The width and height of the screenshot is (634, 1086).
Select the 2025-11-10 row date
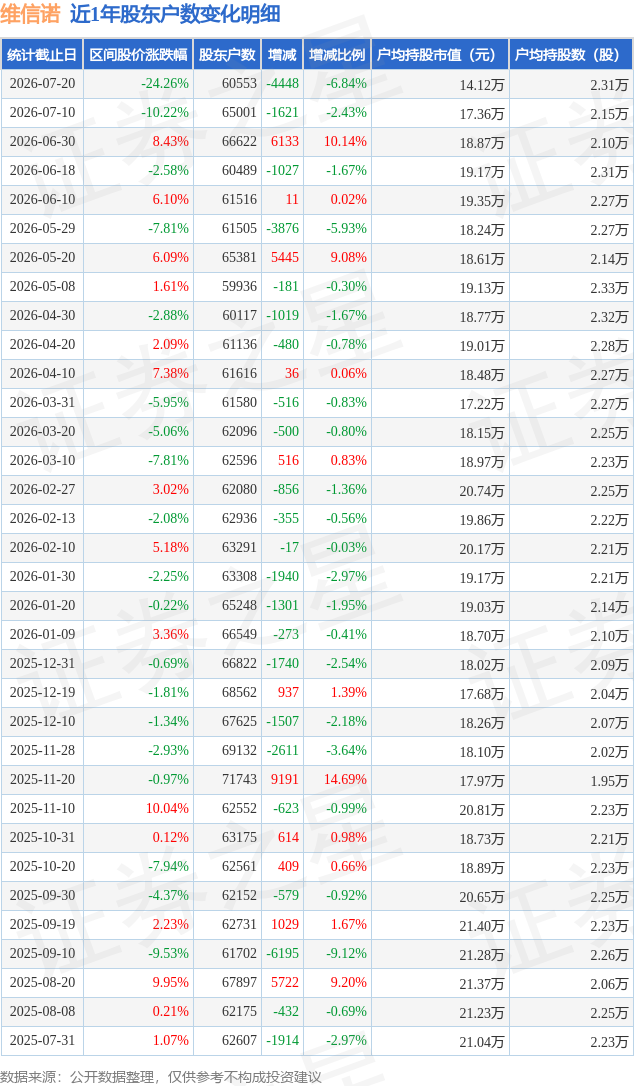[x=42, y=808]
